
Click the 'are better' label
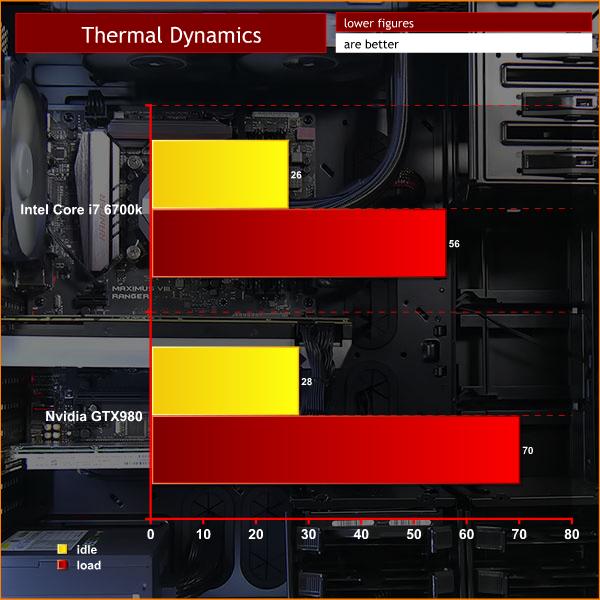pos(371,44)
